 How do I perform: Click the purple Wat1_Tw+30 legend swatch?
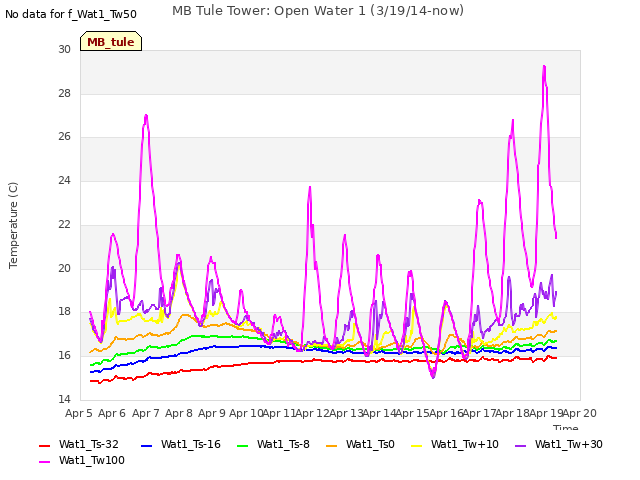coord(521,446)
